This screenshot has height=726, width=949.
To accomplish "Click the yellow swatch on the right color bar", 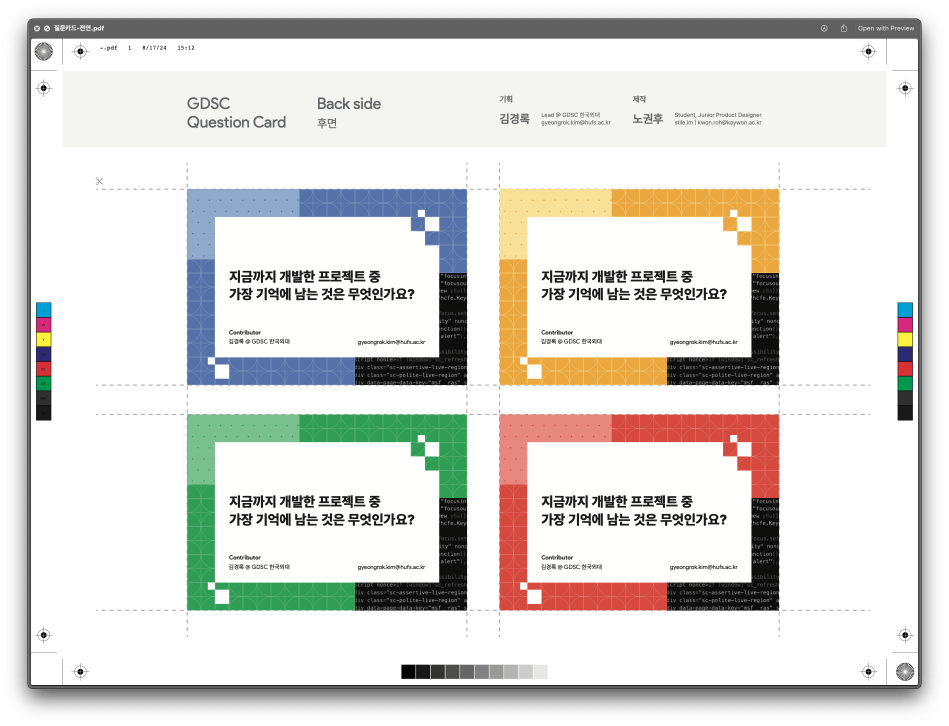I will [905, 338].
